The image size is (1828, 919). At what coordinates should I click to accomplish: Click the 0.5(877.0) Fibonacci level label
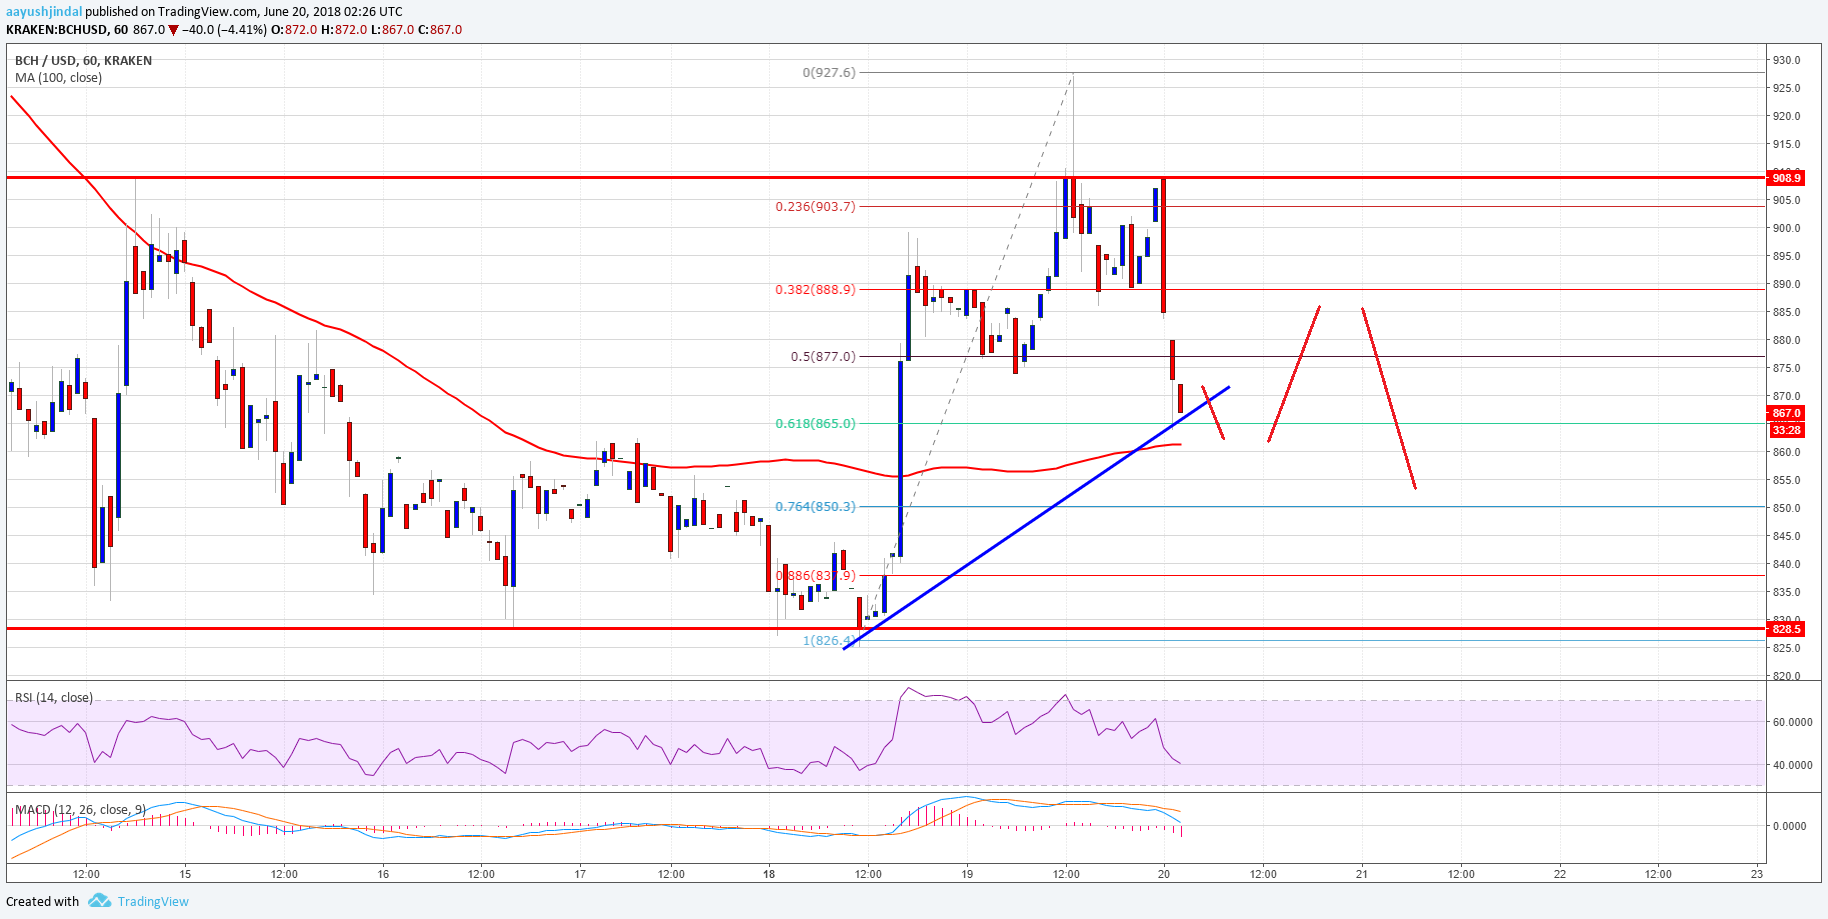pyautogui.click(x=823, y=356)
